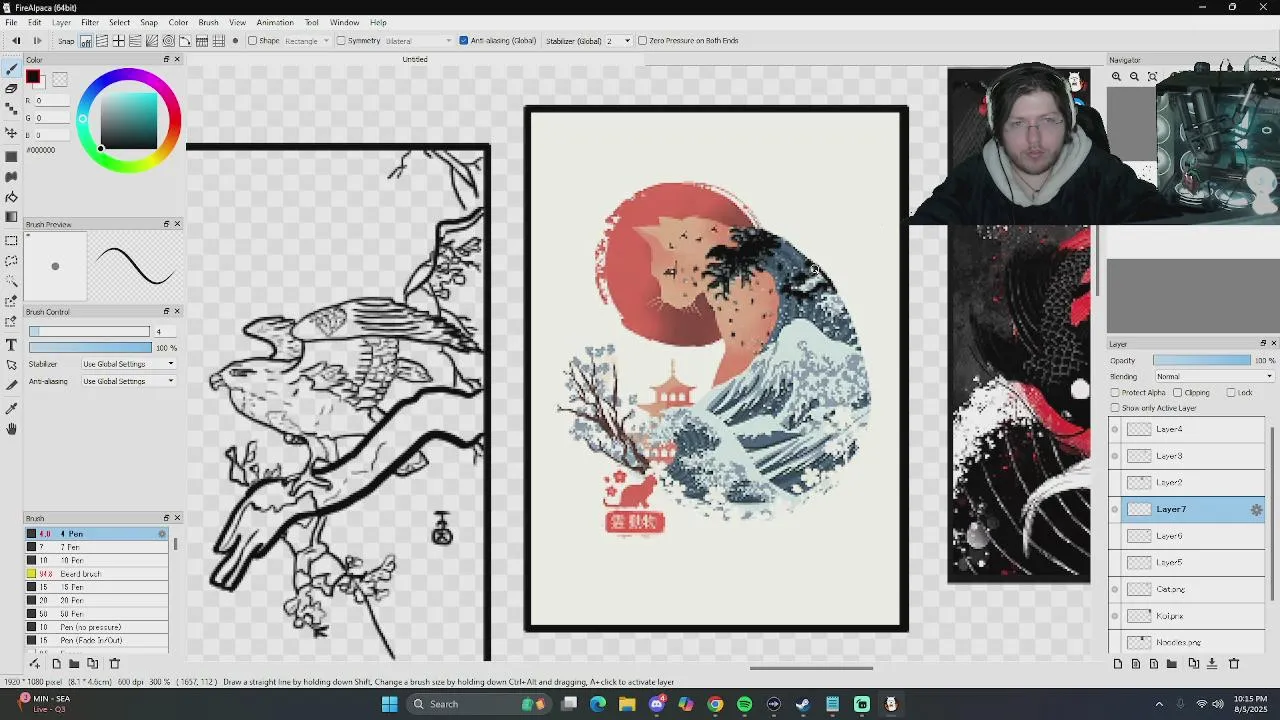Click the Redo arrow in toolbar

click(x=37, y=41)
